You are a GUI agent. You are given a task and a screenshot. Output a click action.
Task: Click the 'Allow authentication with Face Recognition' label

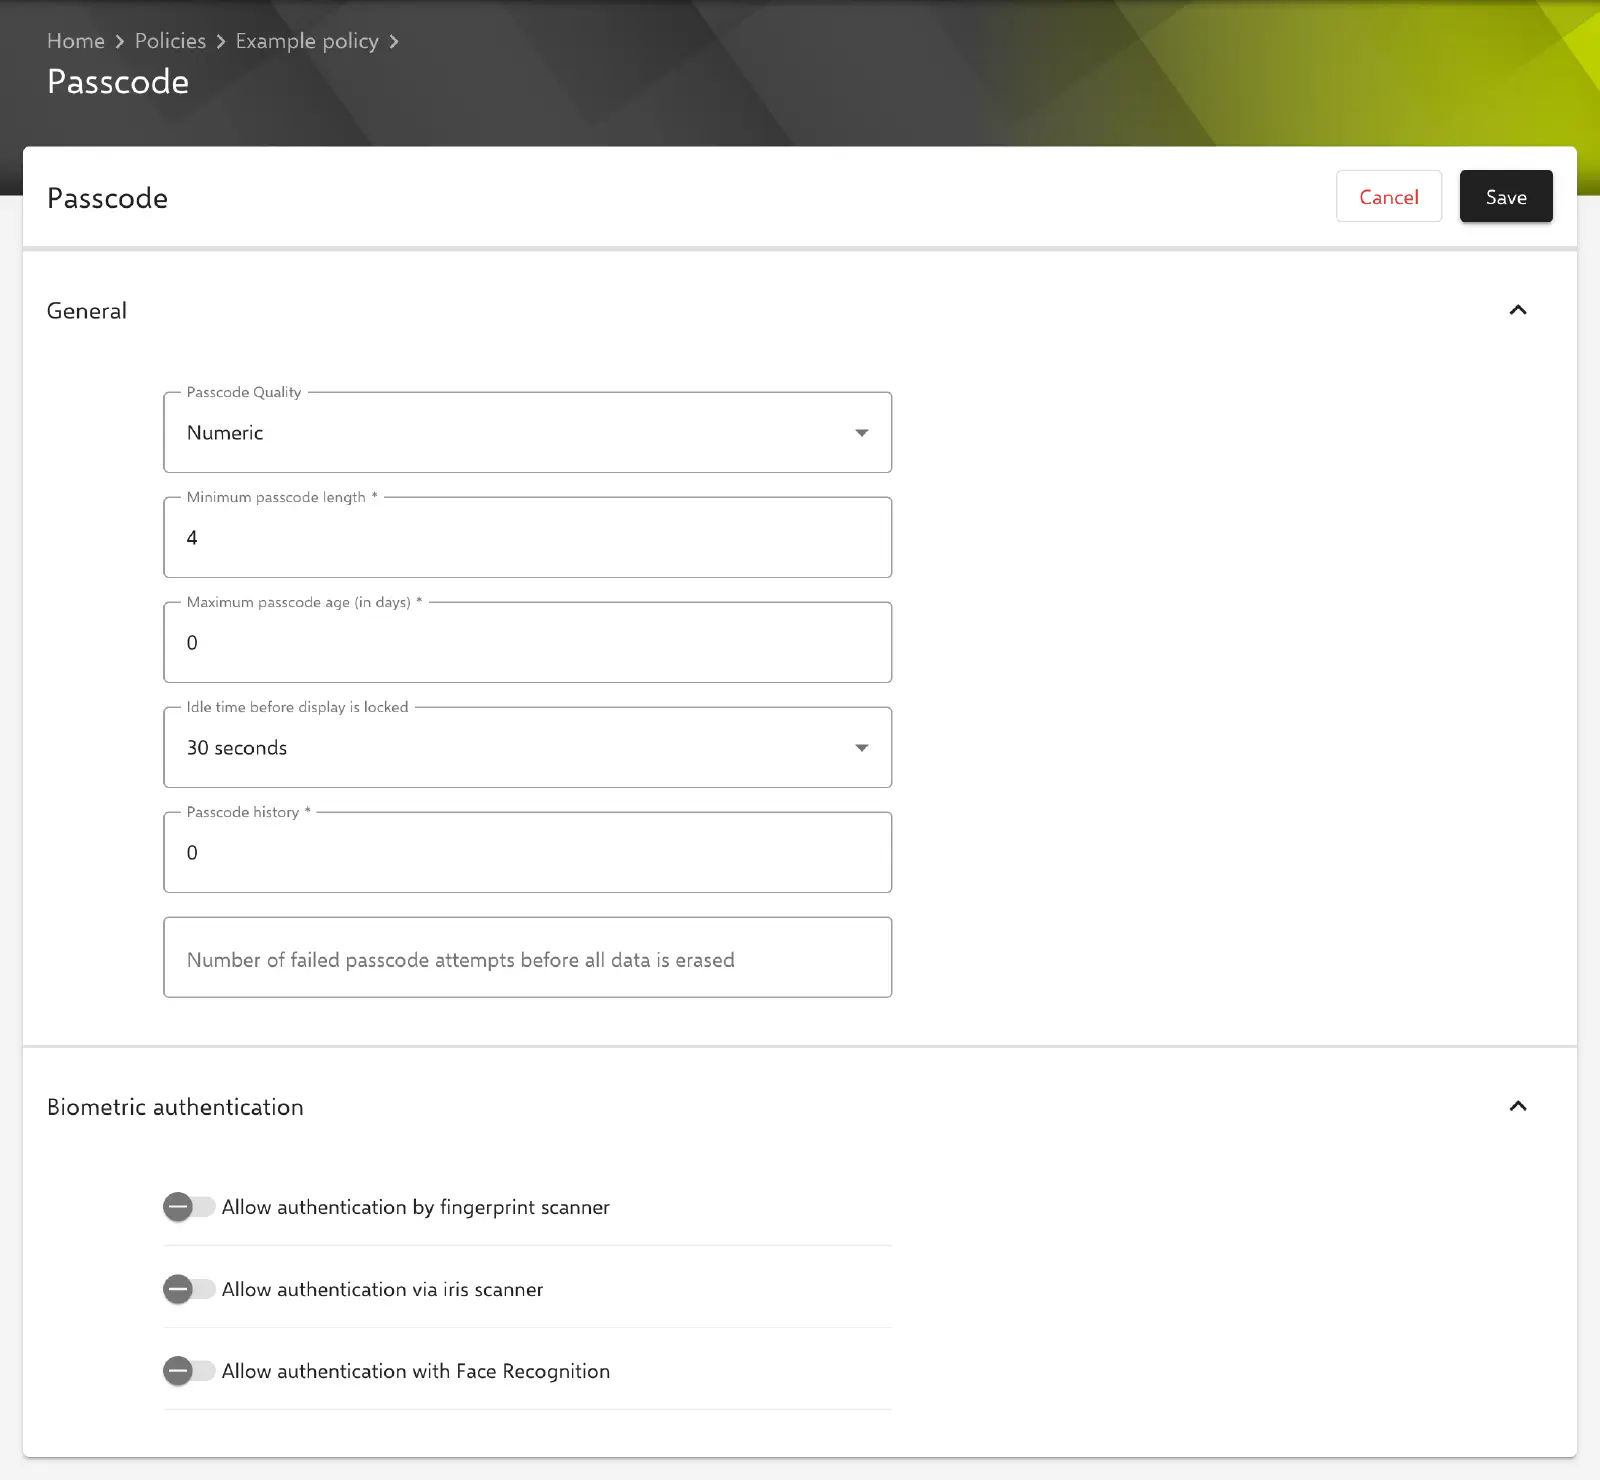[x=415, y=1371]
